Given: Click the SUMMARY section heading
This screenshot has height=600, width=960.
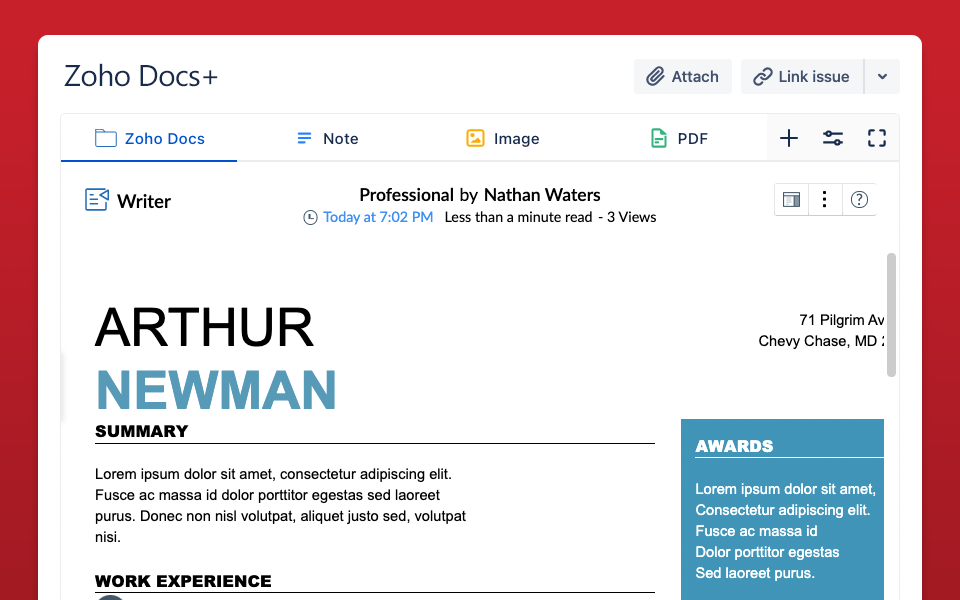Looking at the screenshot, I should click(x=141, y=431).
